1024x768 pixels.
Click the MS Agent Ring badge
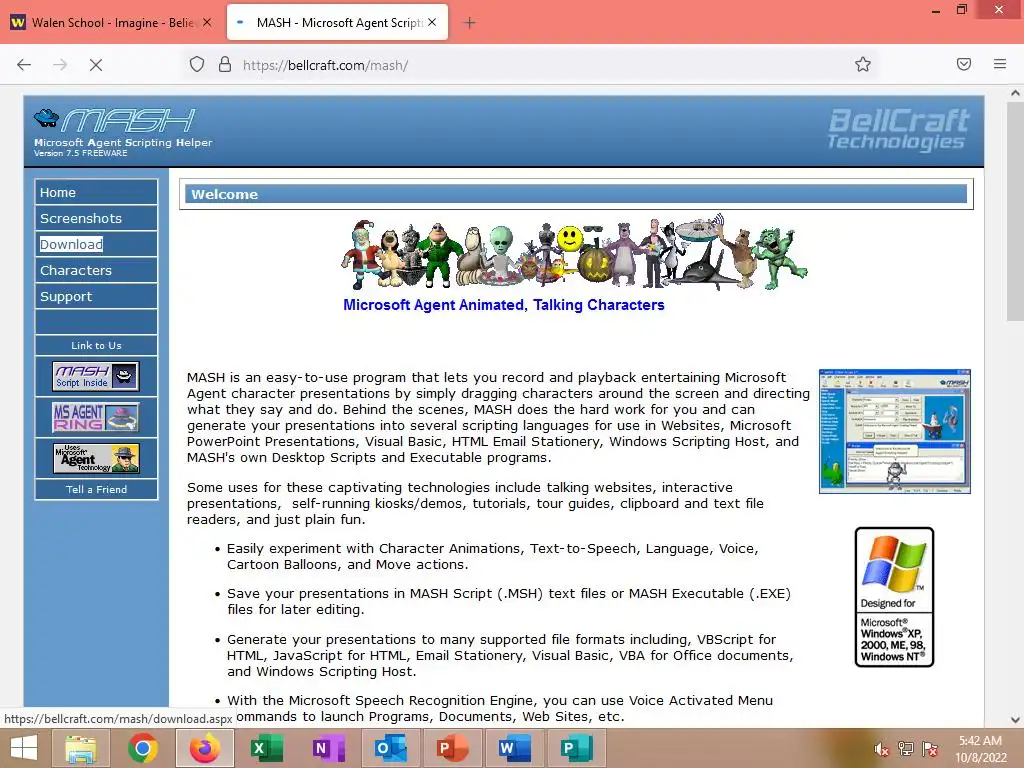(x=96, y=417)
